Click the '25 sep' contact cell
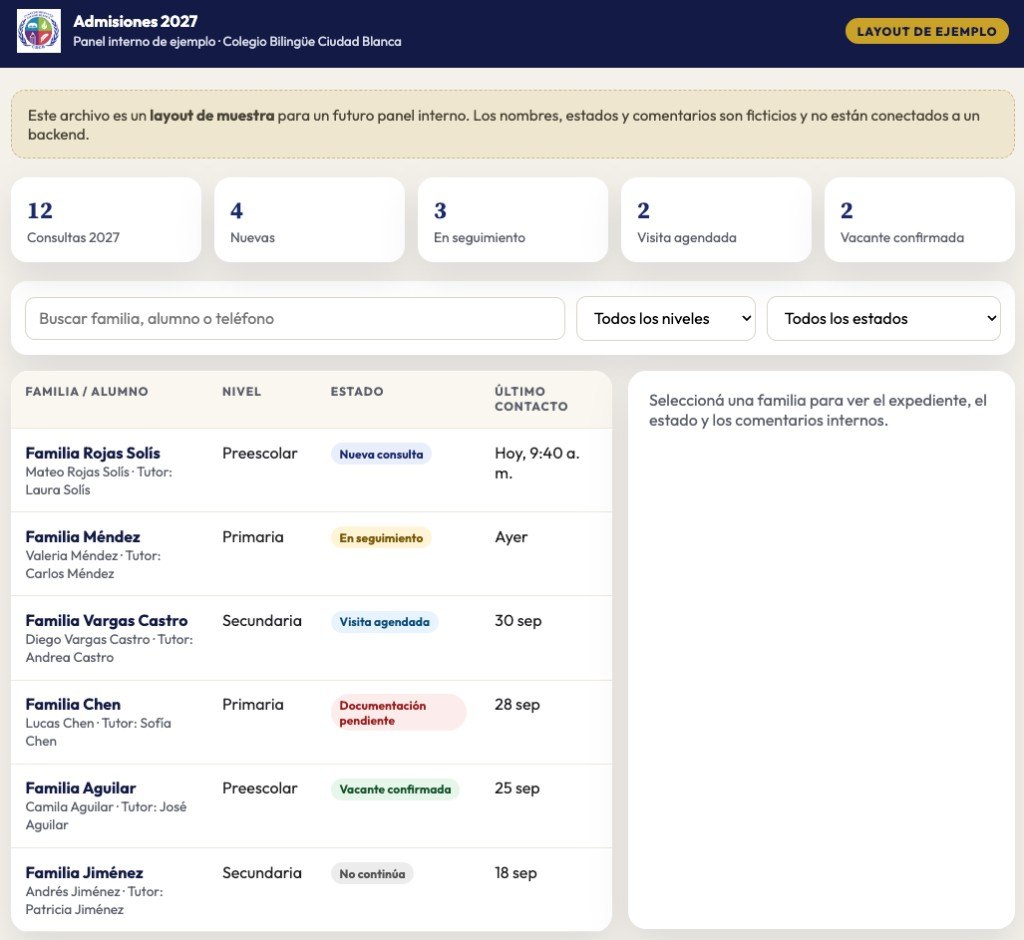 click(x=517, y=788)
